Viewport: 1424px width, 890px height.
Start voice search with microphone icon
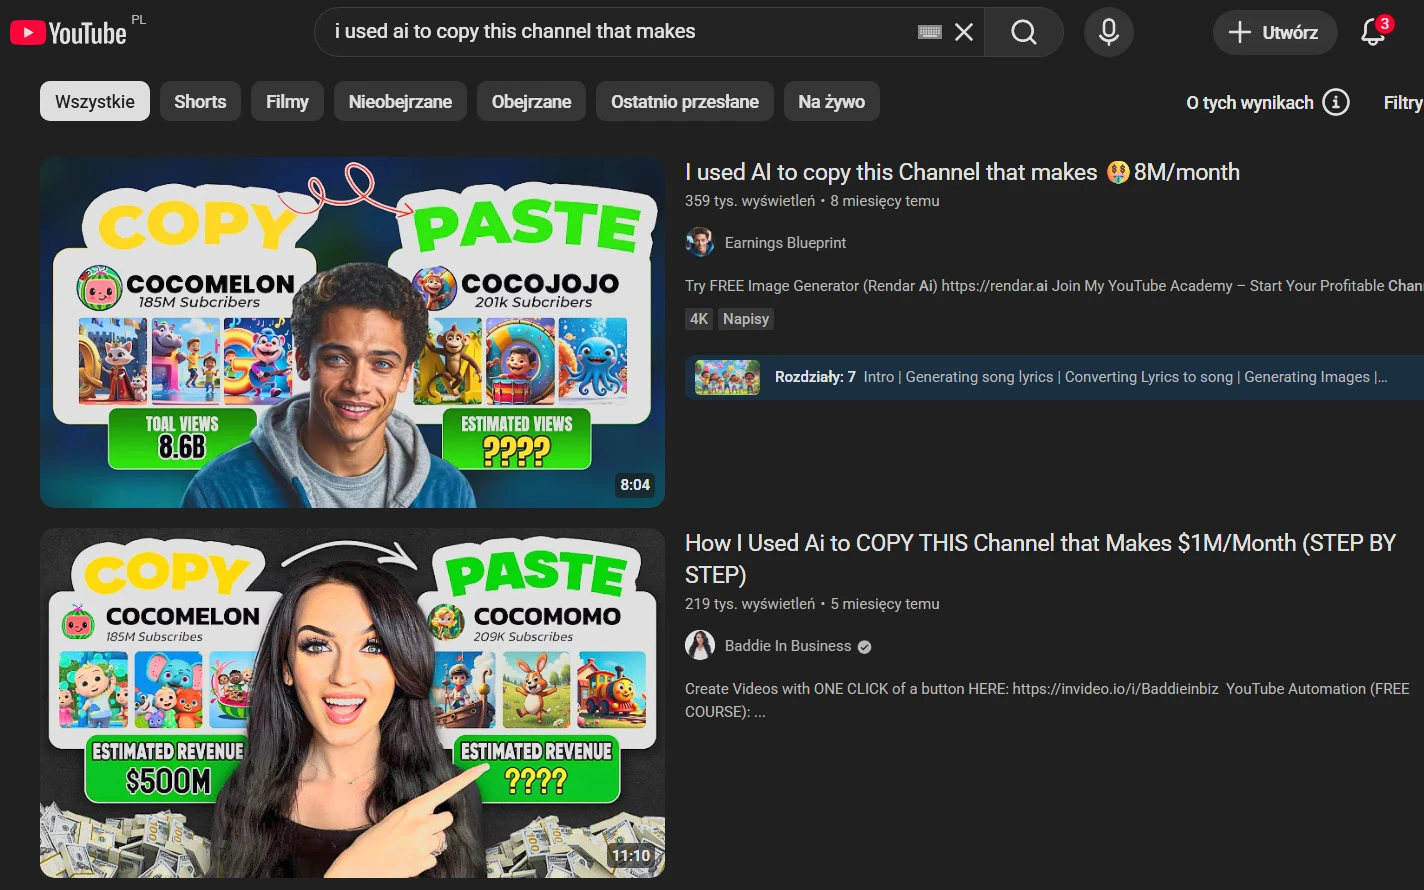(x=1108, y=32)
